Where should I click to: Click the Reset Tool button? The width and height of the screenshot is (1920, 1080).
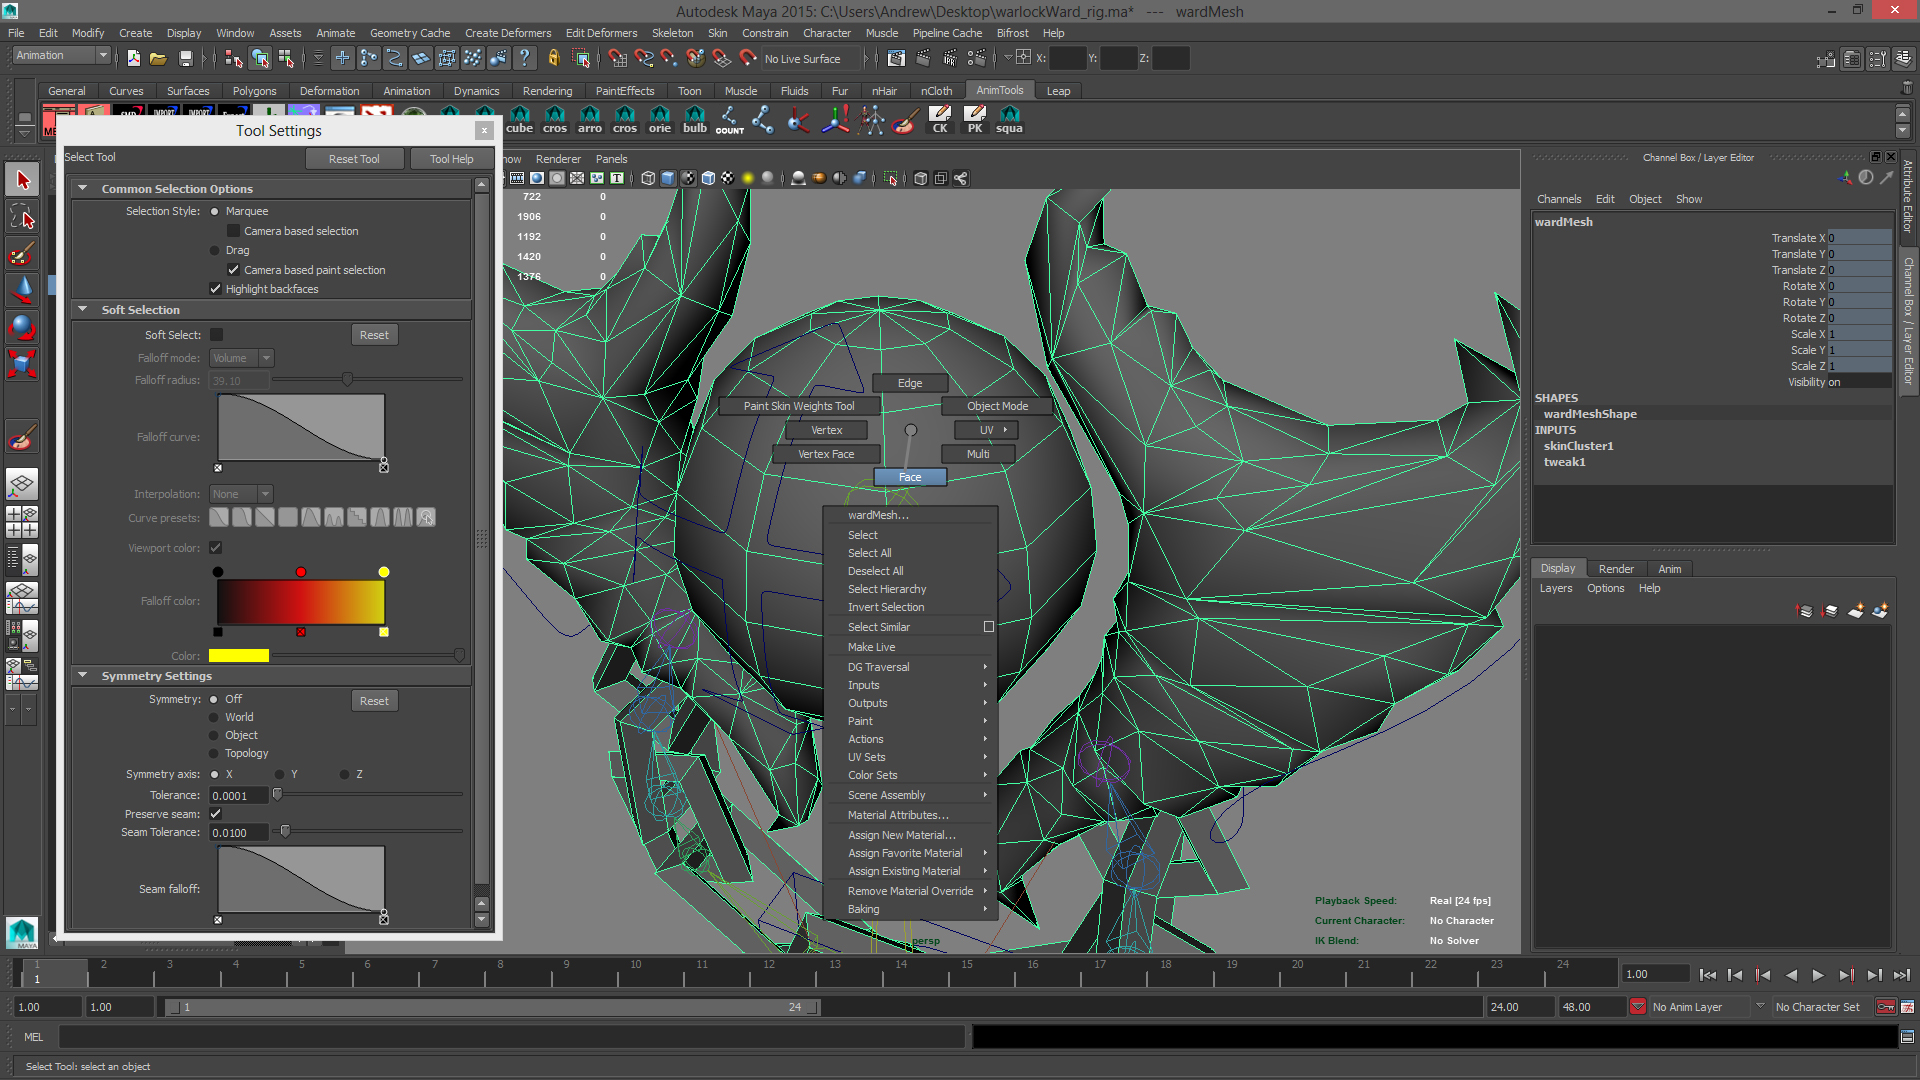pyautogui.click(x=354, y=159)
